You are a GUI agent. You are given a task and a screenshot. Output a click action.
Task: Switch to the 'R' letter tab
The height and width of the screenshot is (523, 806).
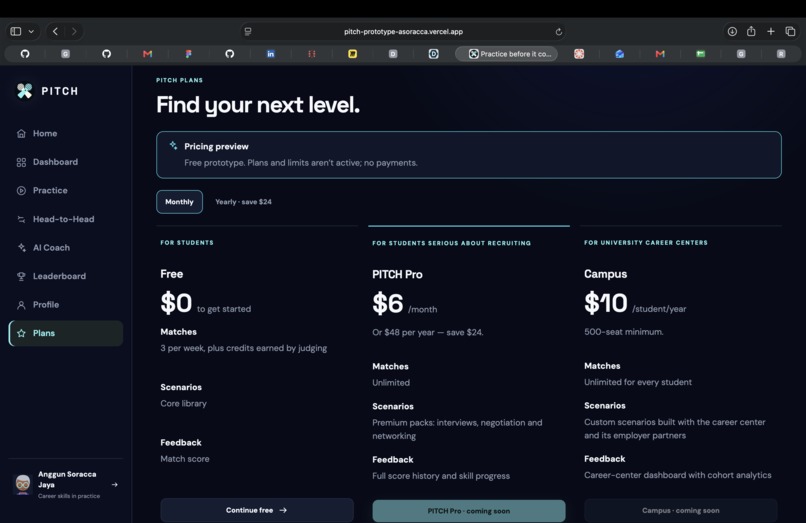pos(781,53)
